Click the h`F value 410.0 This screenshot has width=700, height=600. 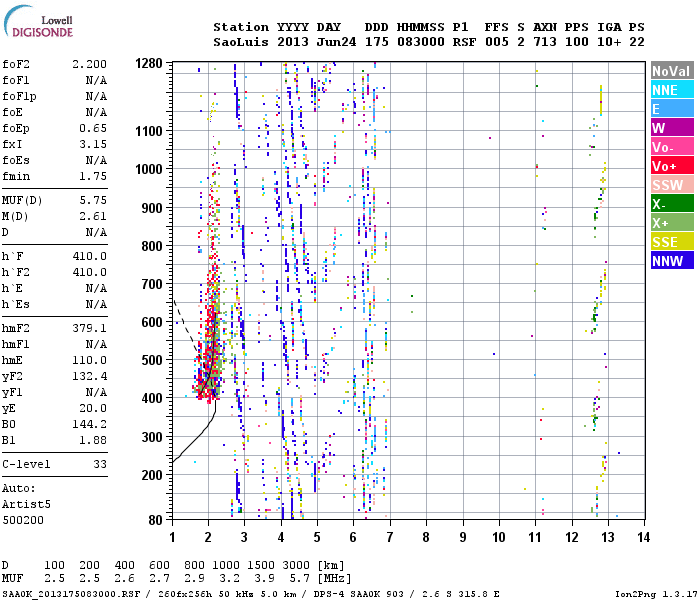[x=89, y=256]
